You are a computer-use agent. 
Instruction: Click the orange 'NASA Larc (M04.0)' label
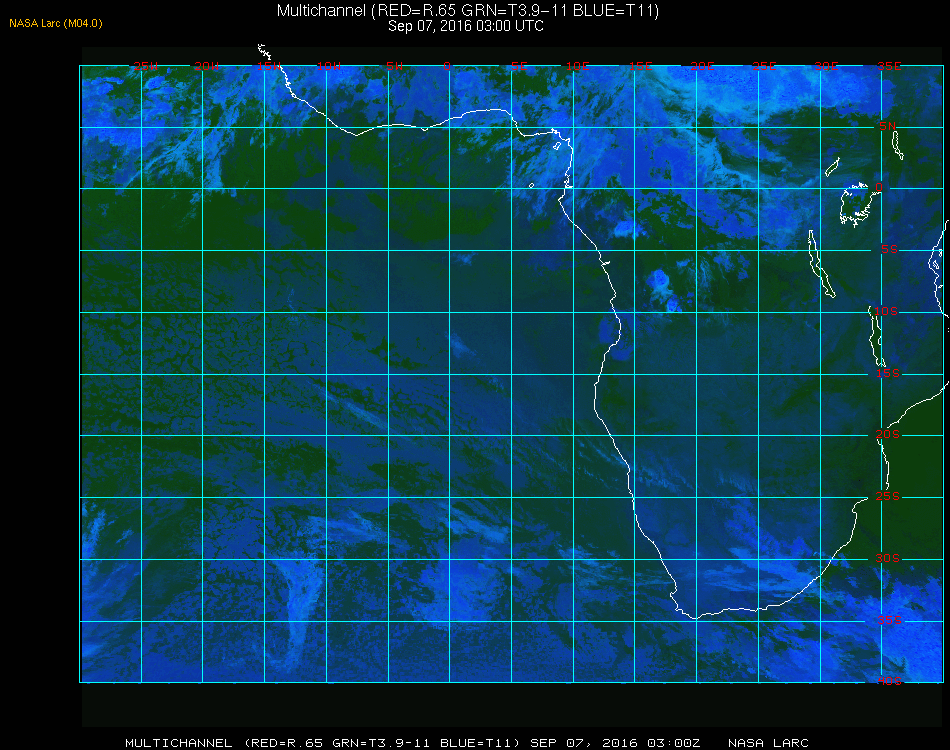[56, 23]
